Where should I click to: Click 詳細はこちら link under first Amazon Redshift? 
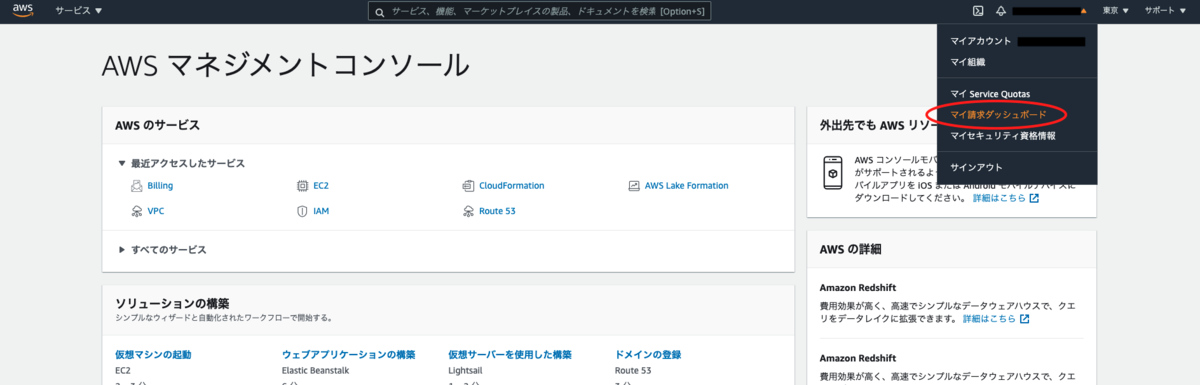point(989,319)
